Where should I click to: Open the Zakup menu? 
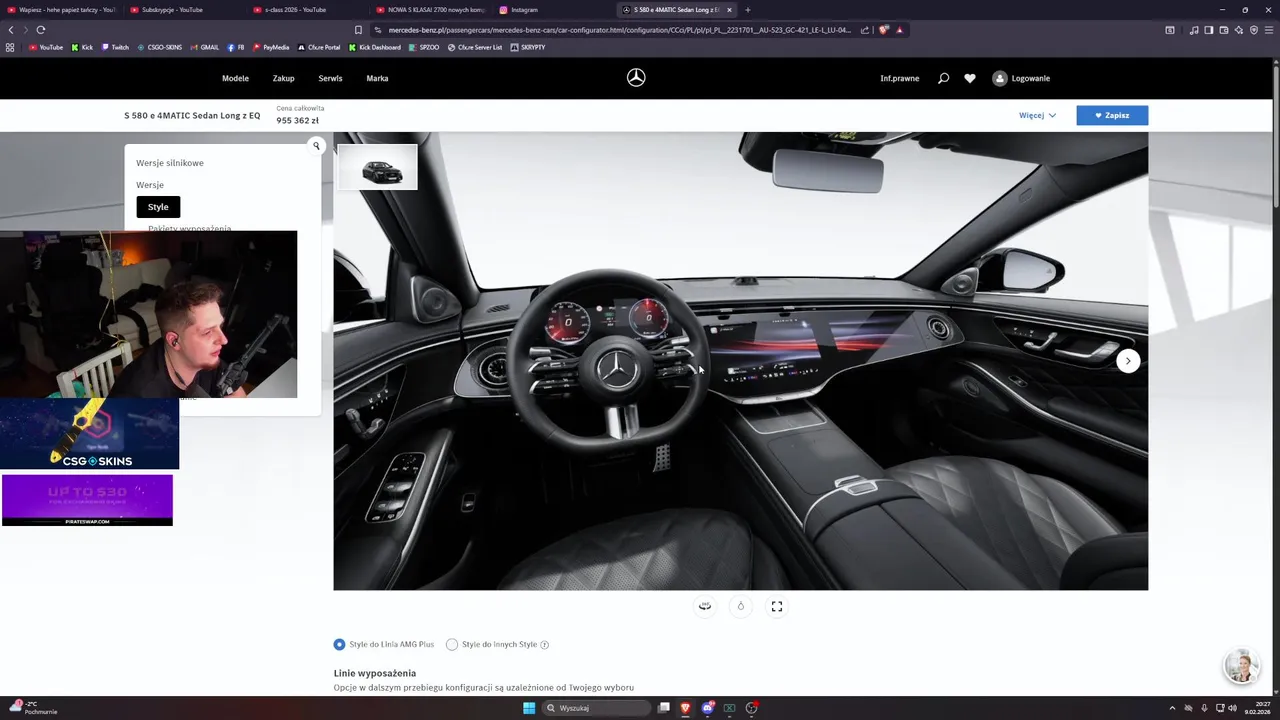pos(284,78)
